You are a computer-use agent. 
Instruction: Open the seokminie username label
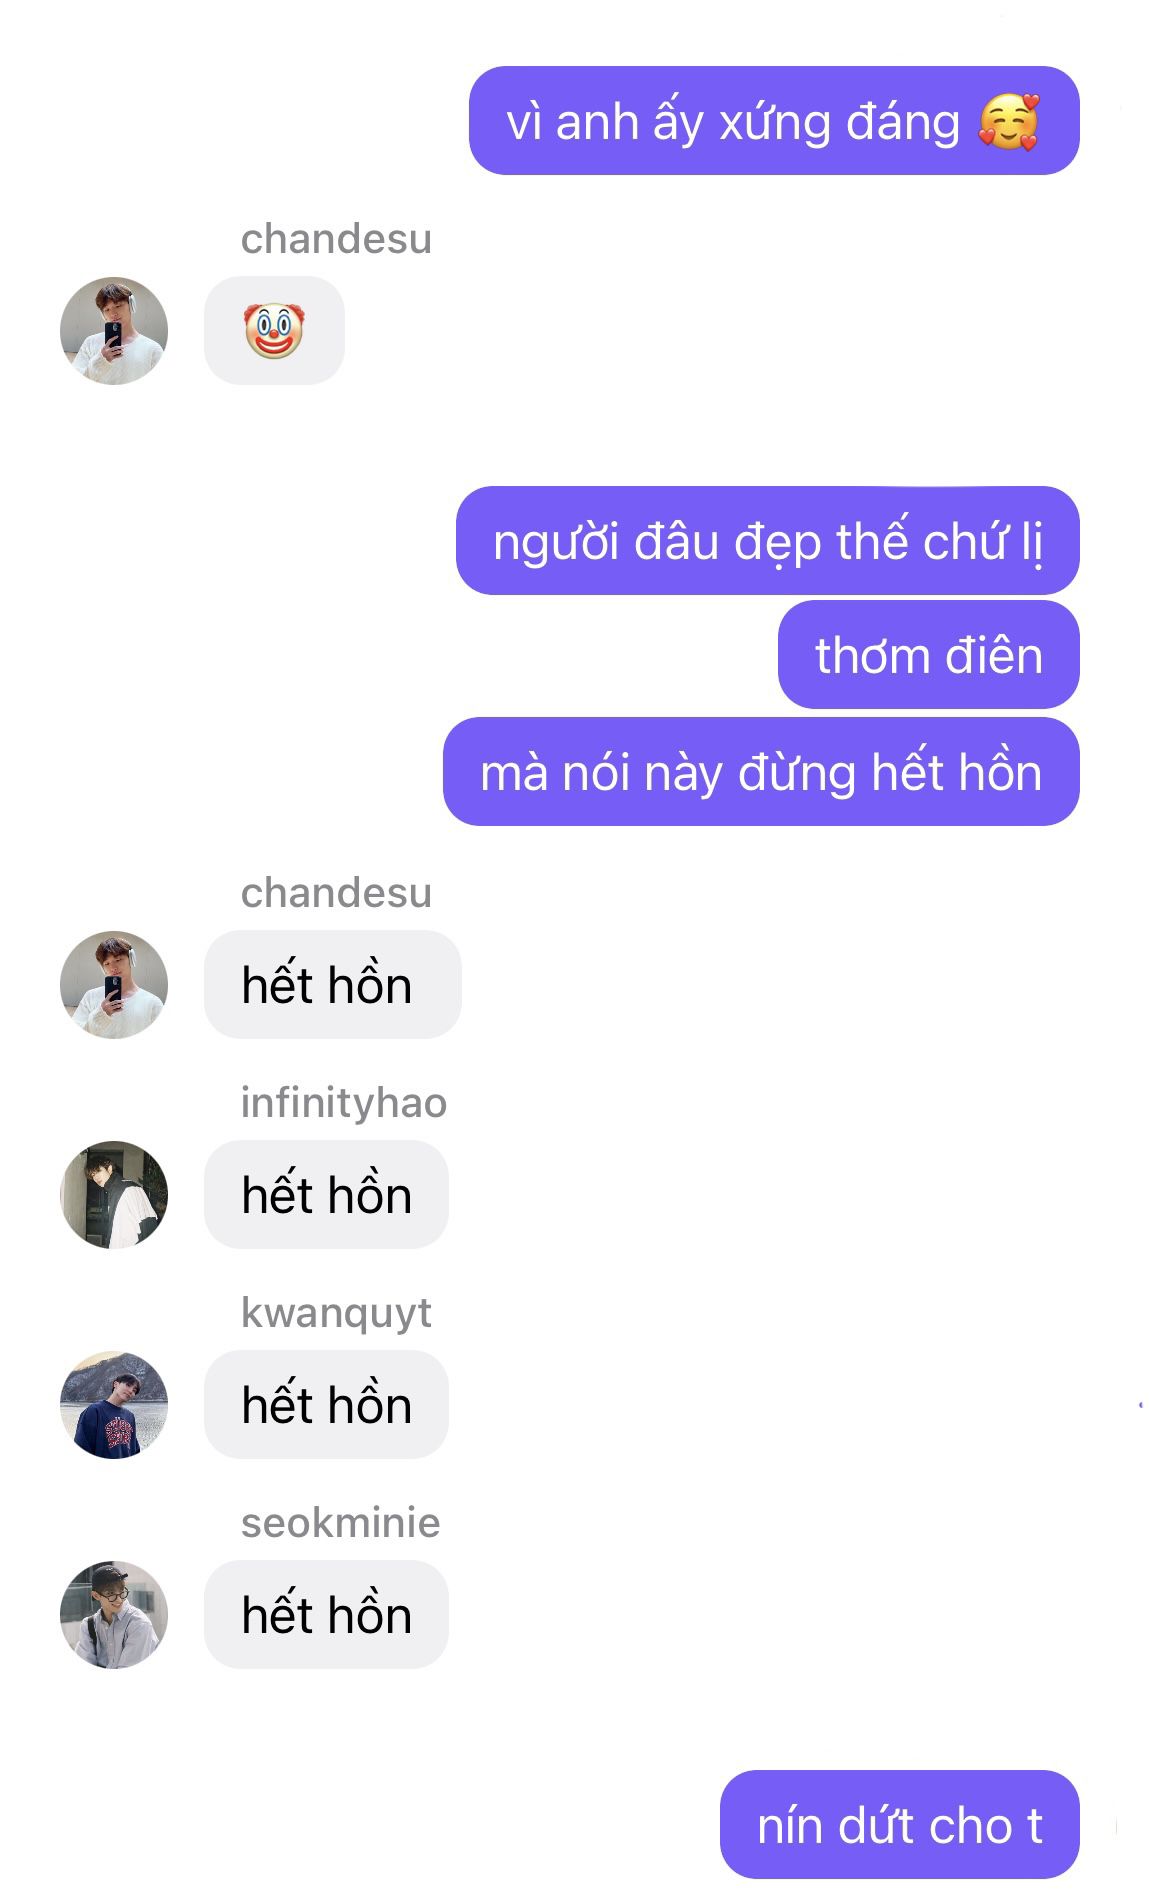coord(340,1523)
